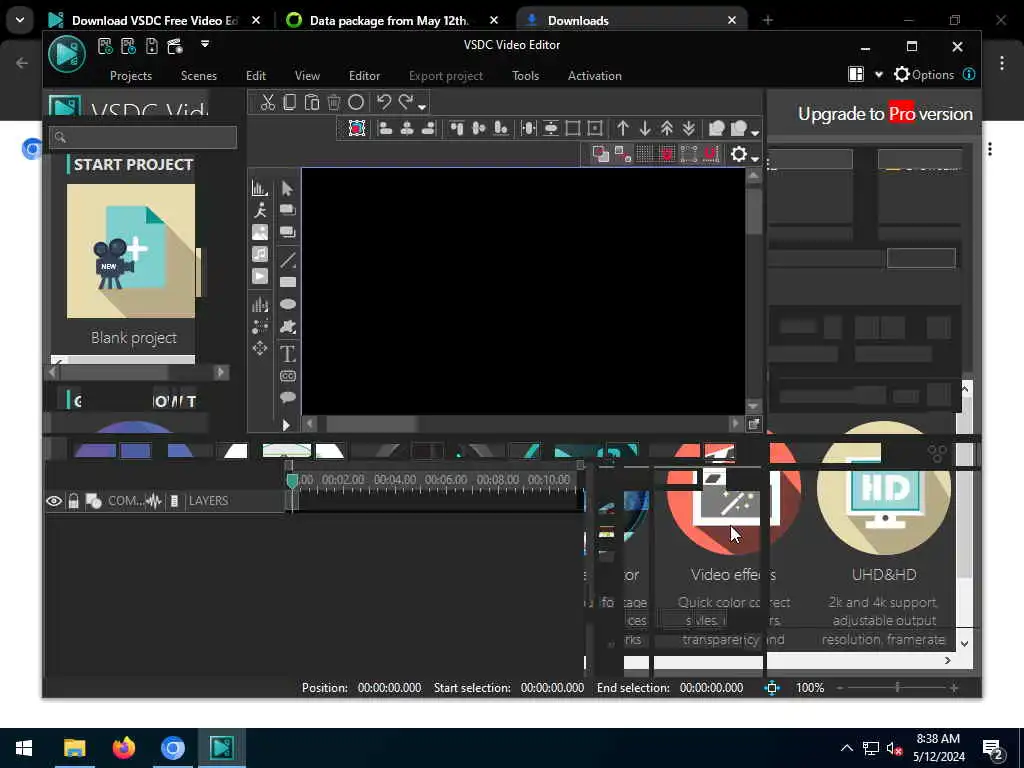Click the new project icon in quick access bar

click(x=104, y=46)
